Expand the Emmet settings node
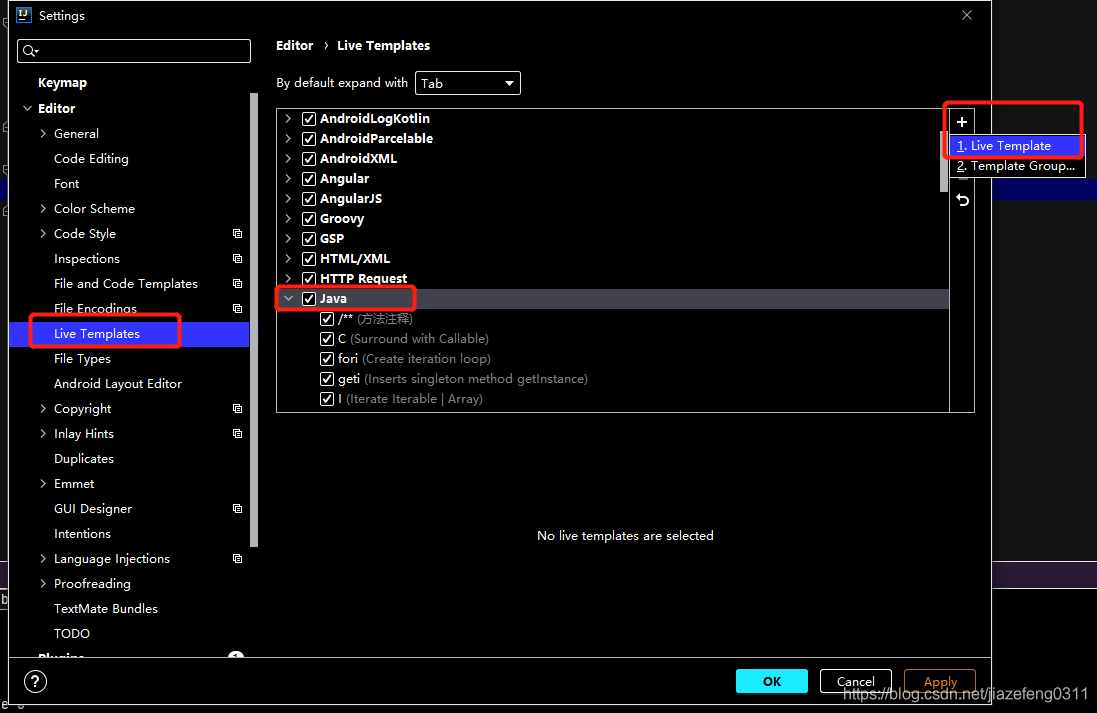 tap(43, 483)
